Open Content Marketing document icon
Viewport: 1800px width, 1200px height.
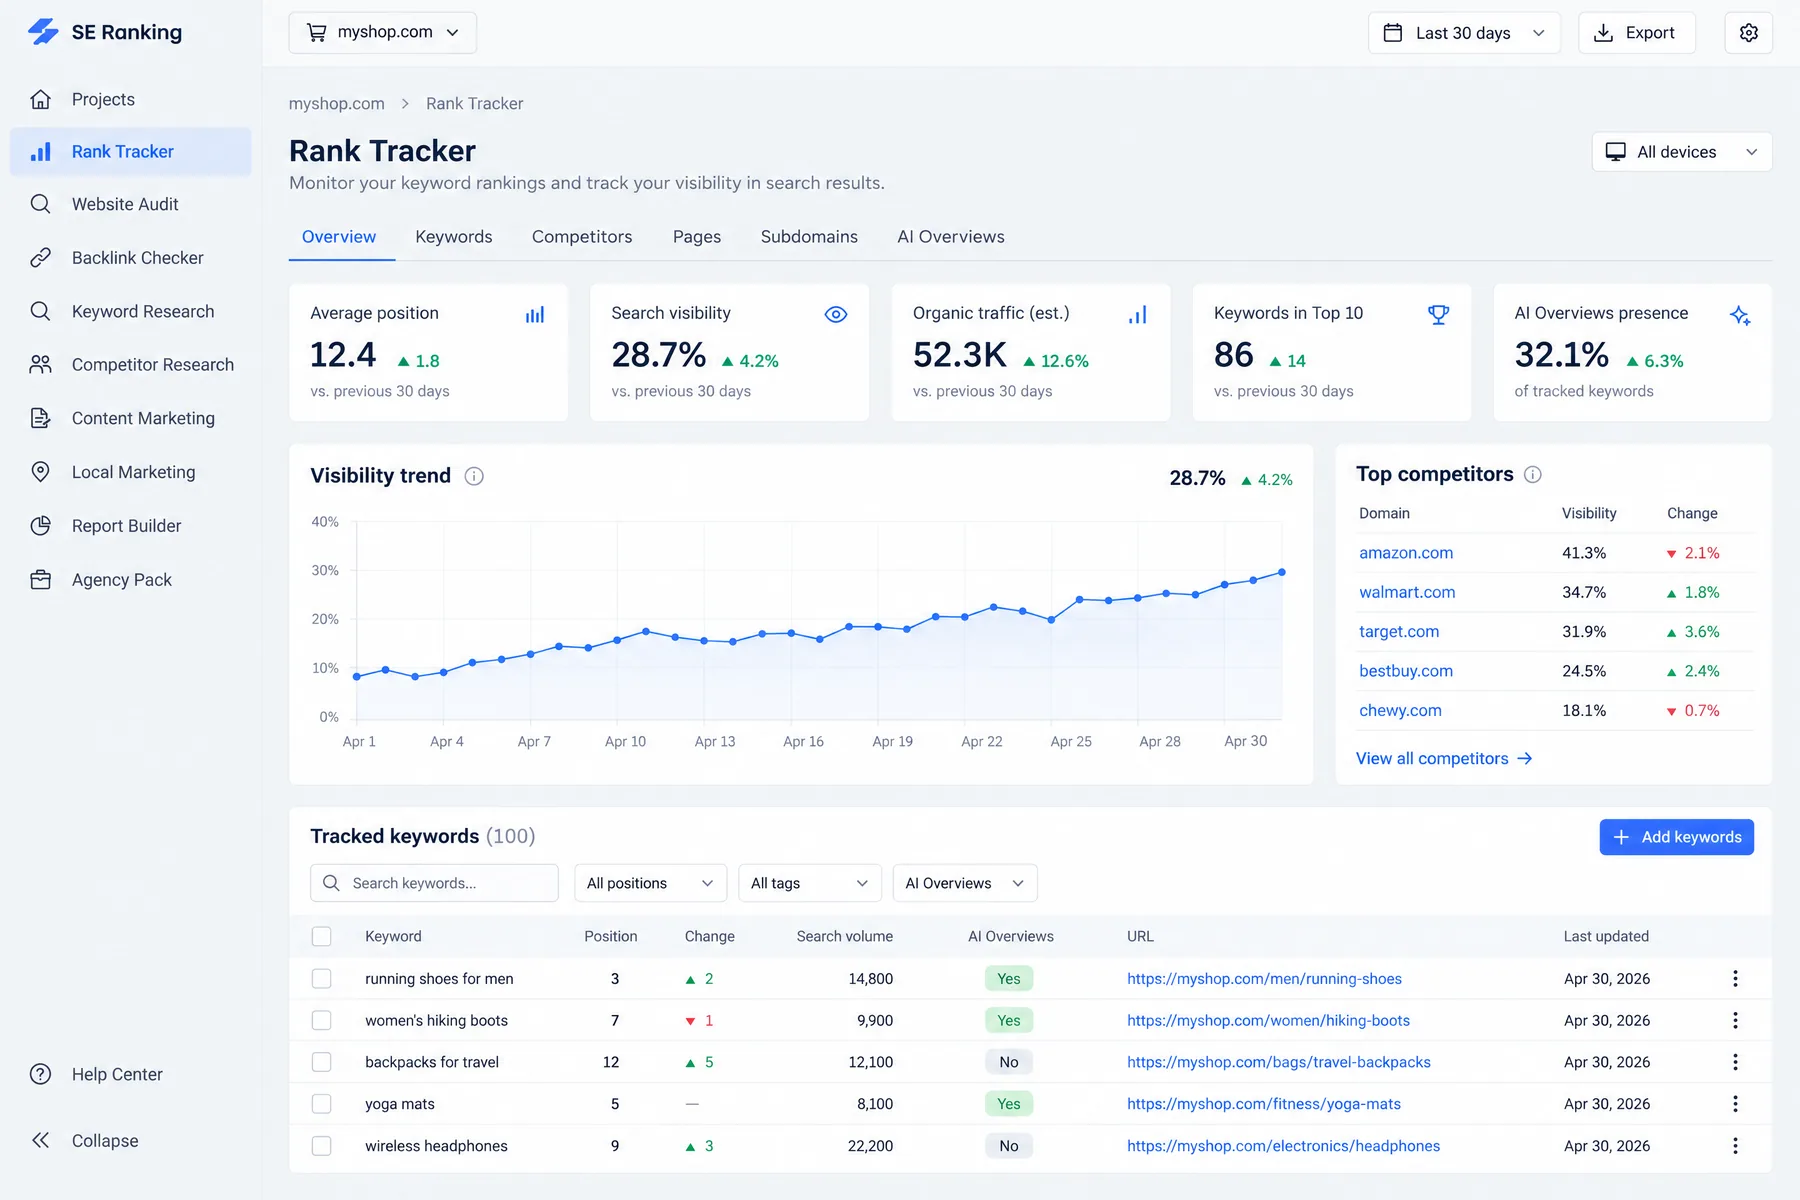tap(41, 418)
